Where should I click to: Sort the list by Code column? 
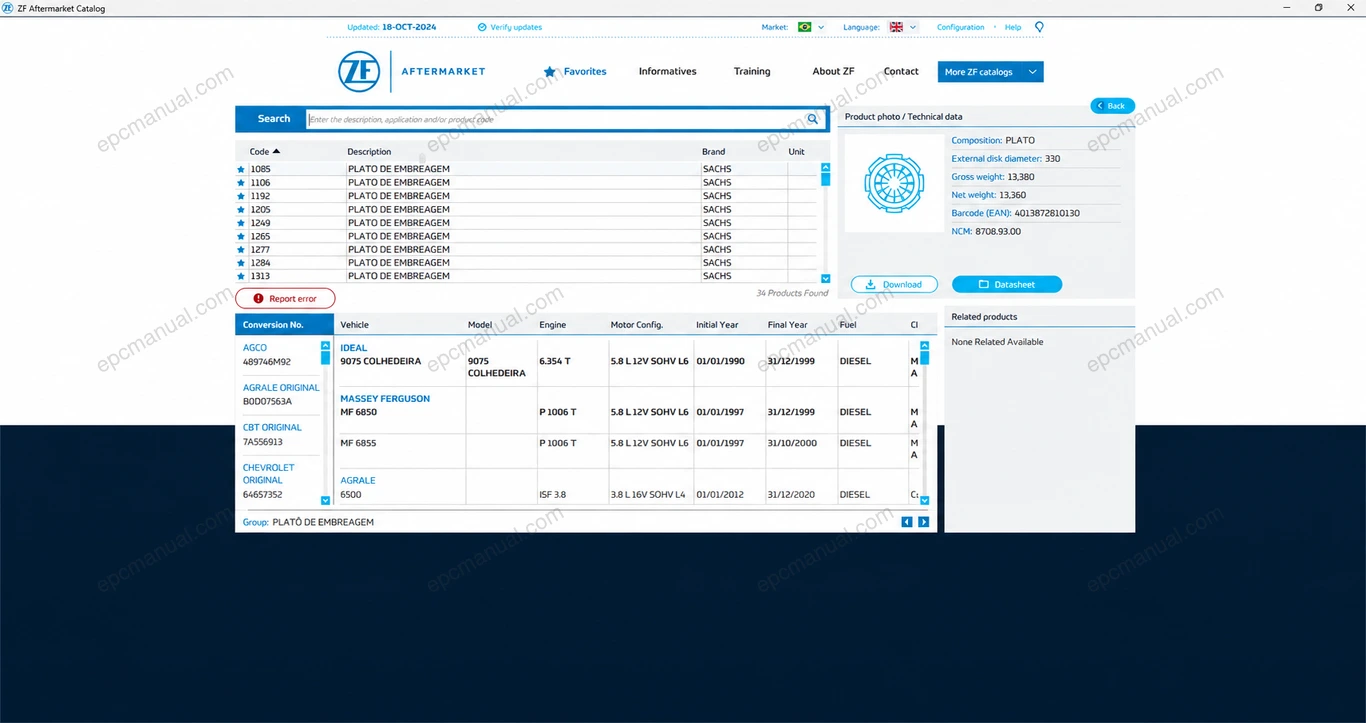click(265, 152)
